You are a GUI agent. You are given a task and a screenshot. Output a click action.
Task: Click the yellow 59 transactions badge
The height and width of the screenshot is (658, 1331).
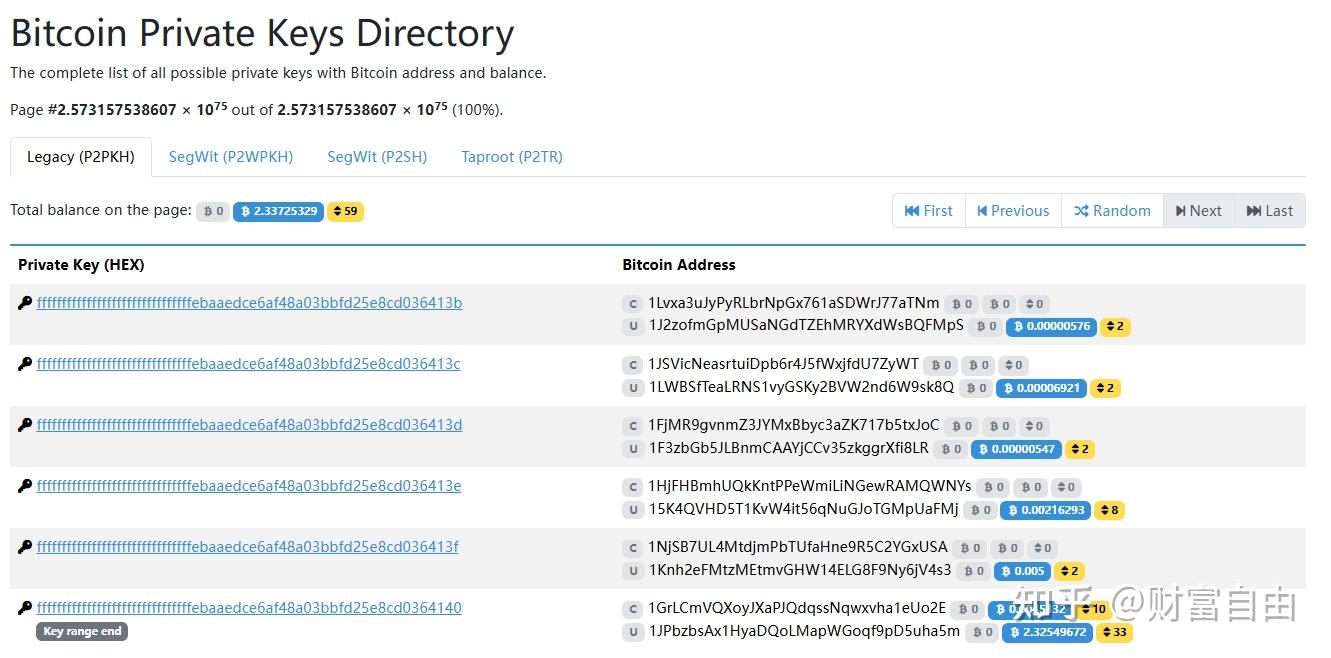tap(345, 211)
